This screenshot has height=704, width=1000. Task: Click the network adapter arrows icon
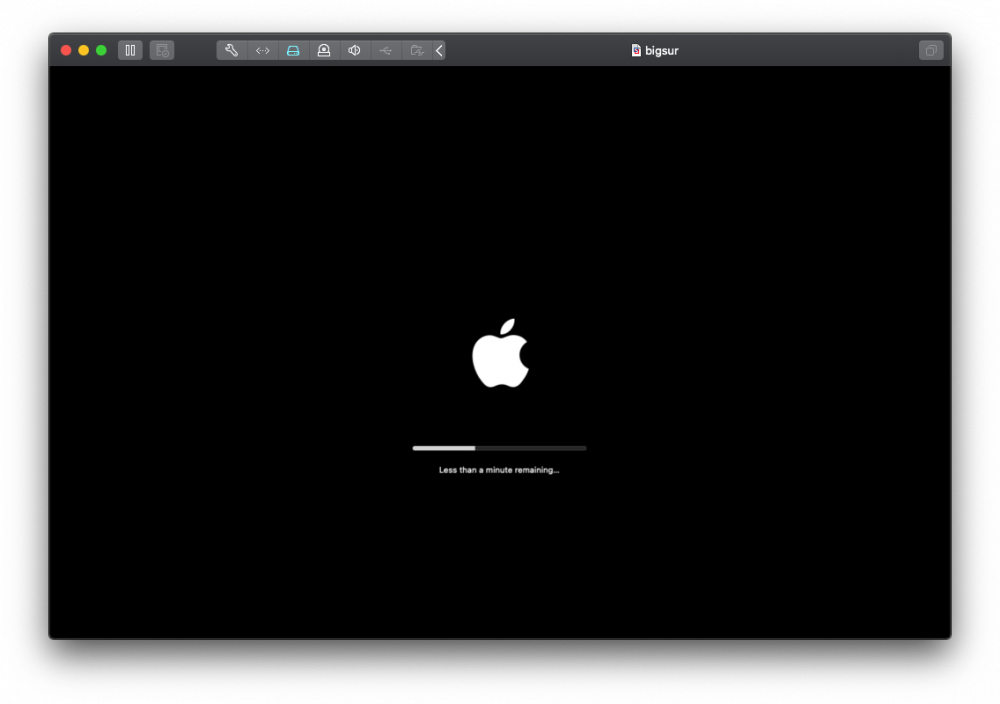[263, 50]
